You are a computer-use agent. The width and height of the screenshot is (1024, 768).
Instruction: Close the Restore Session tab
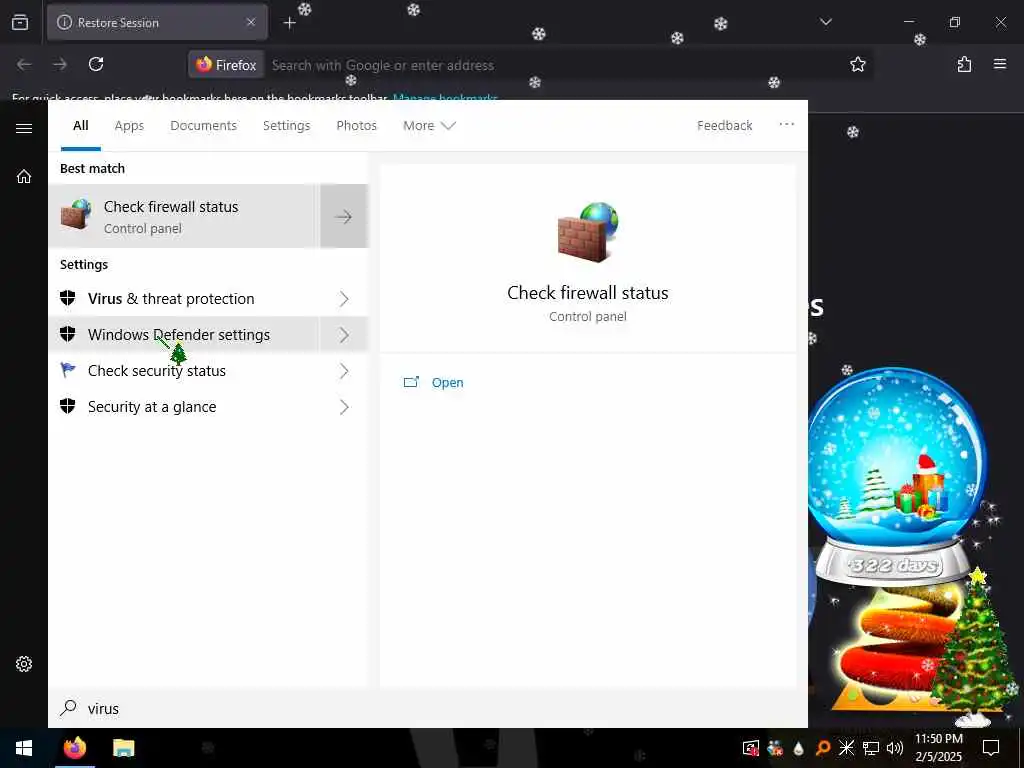pos(251,22)
